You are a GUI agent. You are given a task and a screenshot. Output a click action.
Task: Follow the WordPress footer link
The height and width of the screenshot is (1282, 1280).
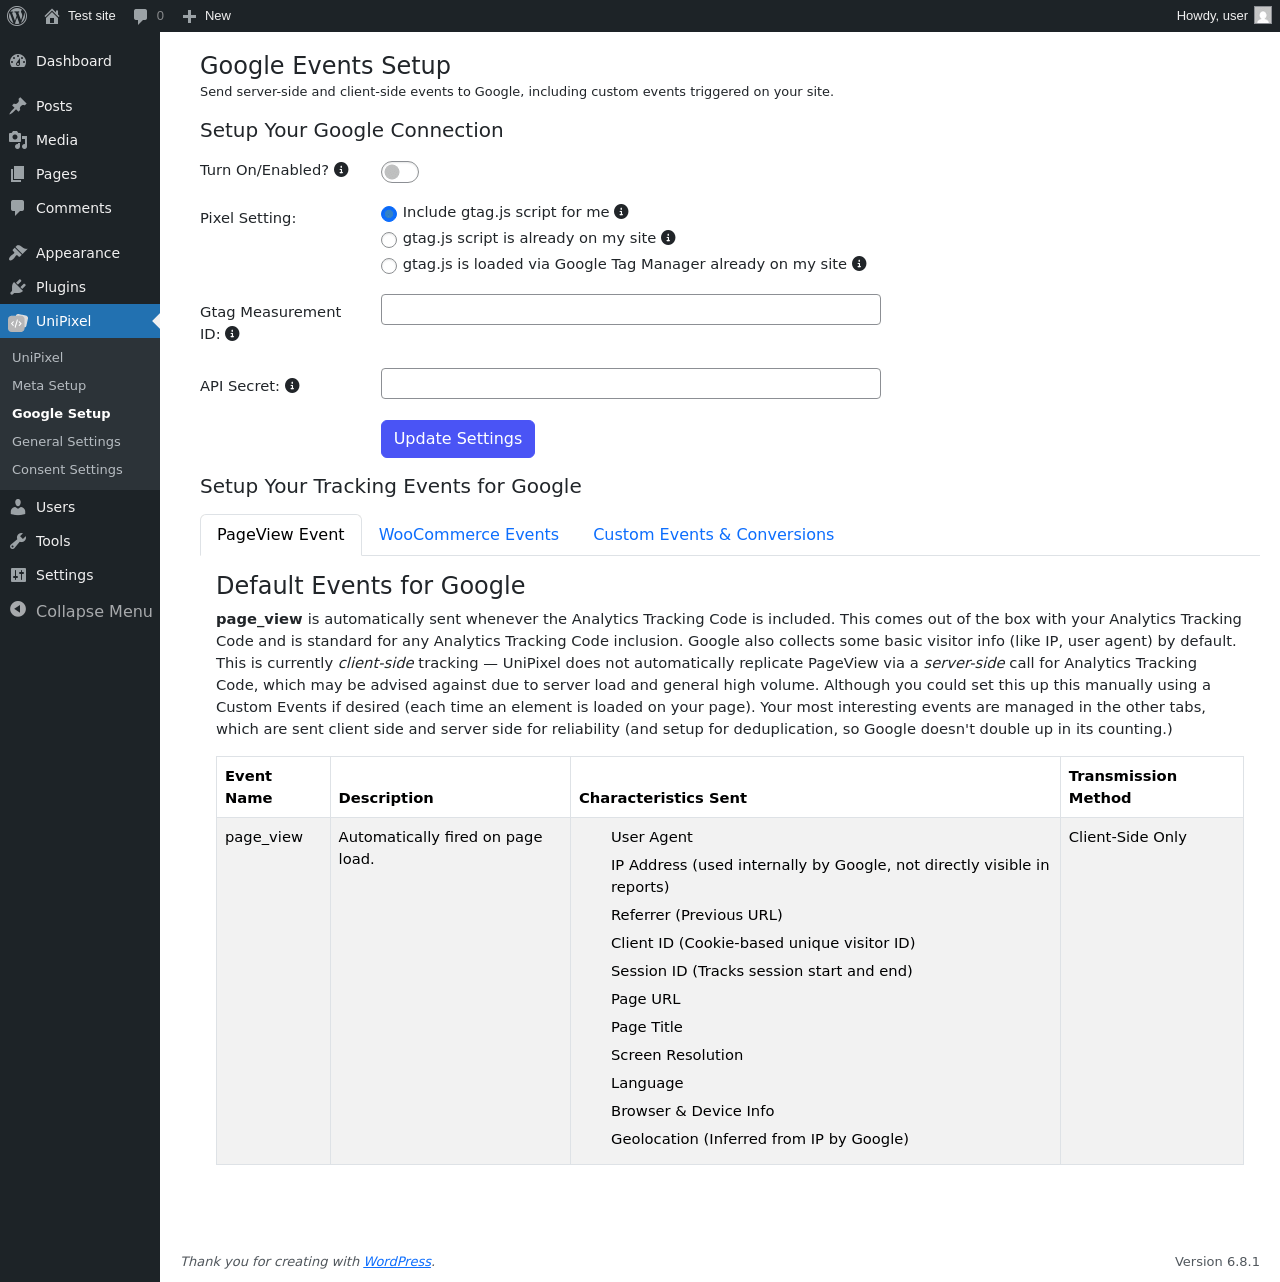[397, 1261]
